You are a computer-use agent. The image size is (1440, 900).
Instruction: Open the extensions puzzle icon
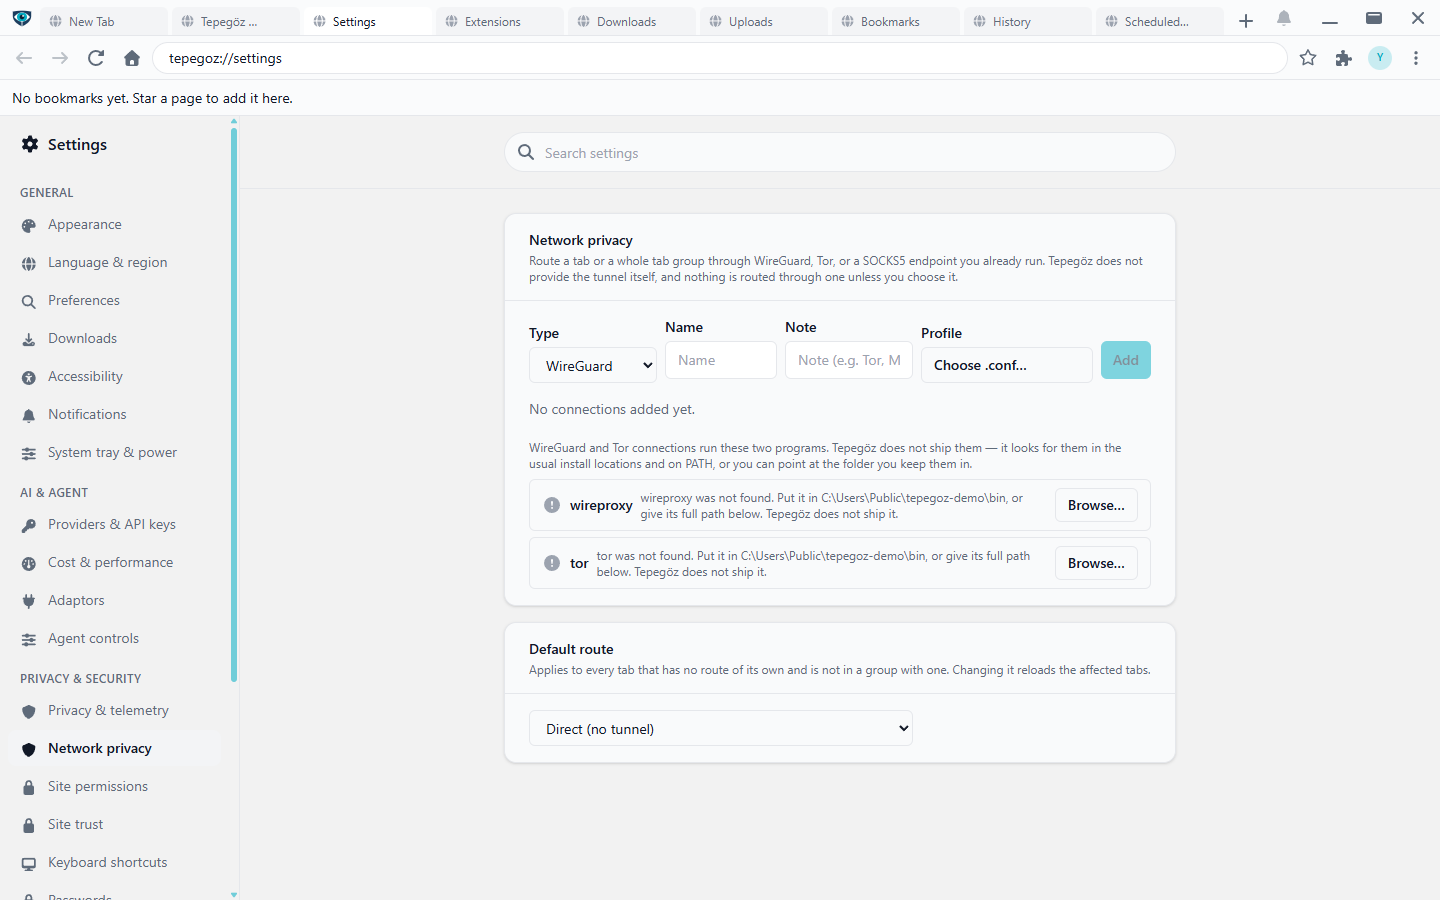pos(1344,58)
